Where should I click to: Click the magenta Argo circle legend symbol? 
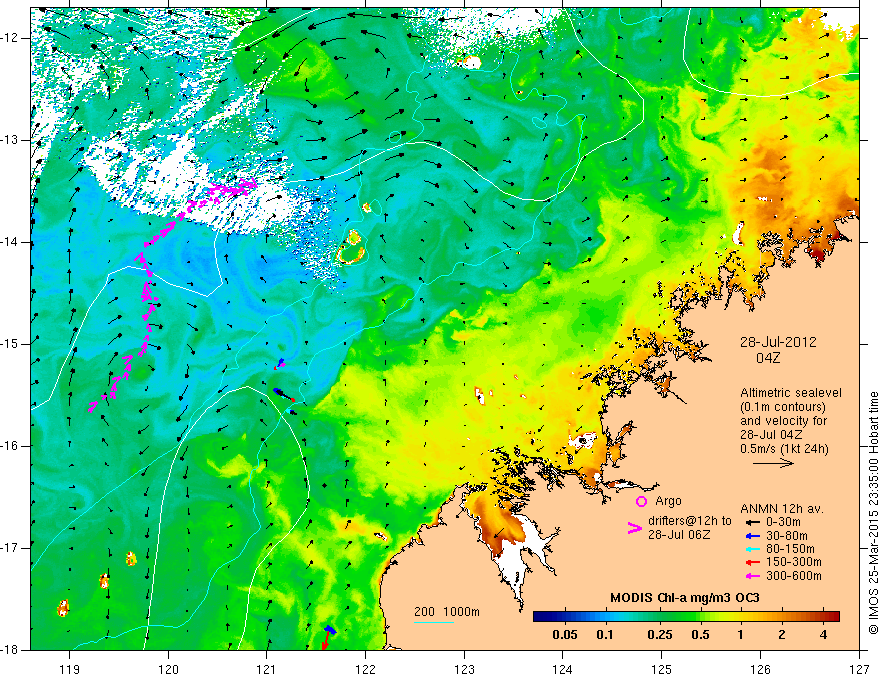(x=641, y=501)
